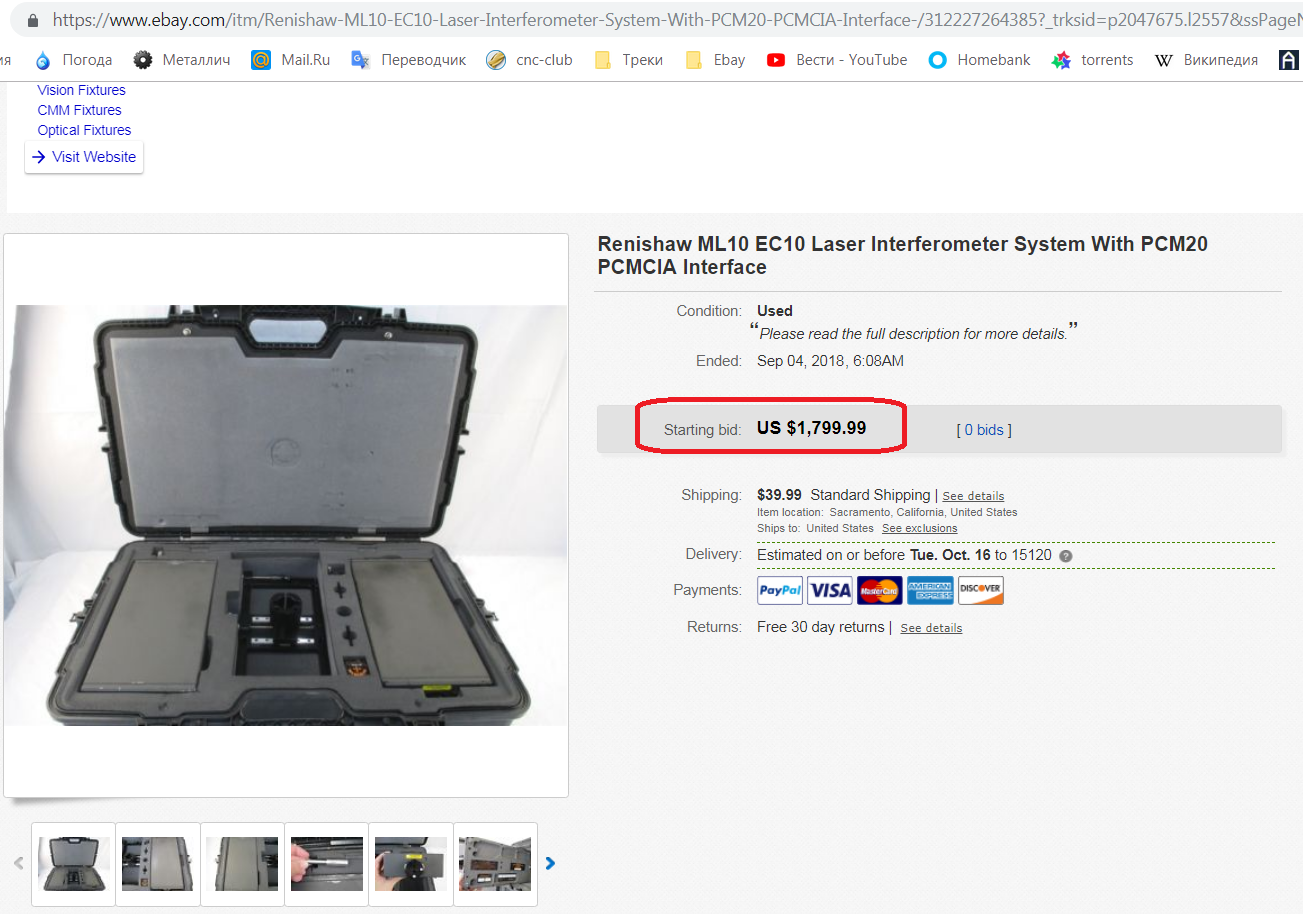Click the Free 30 day returns text
Viewport: 1303px width, 914px height.
820,627
